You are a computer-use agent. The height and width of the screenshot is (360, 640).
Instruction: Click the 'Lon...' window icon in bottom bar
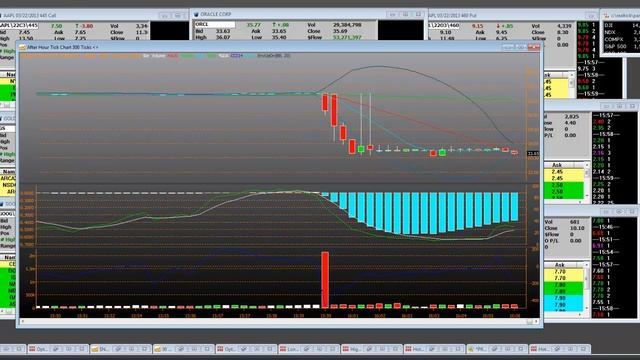[283, 349]
